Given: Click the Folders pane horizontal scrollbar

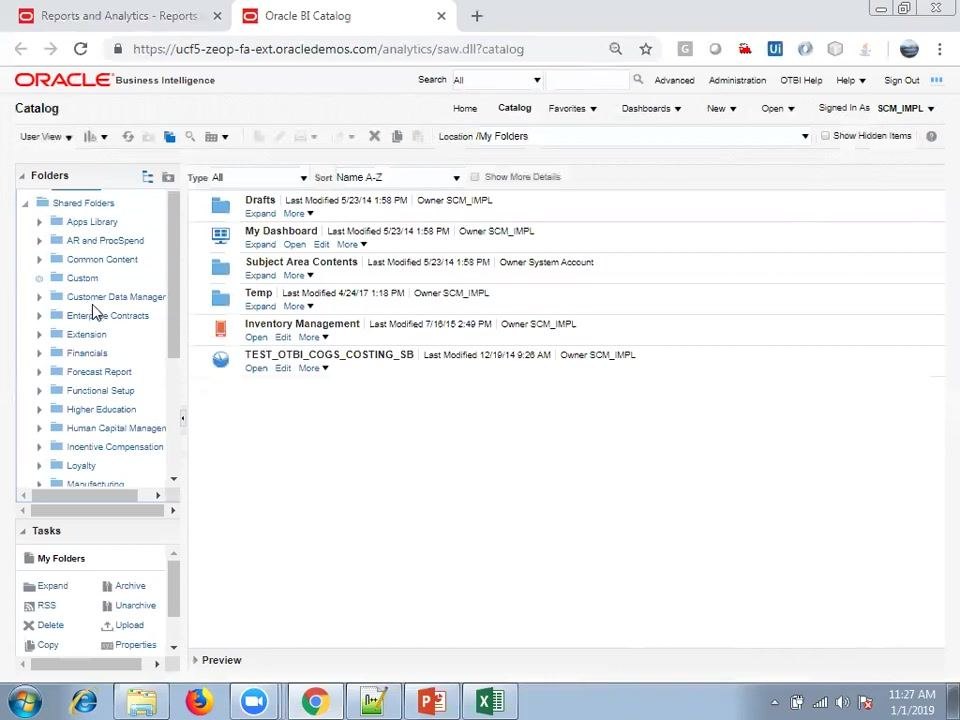Looking at the screenshot, I should point(97,510).
